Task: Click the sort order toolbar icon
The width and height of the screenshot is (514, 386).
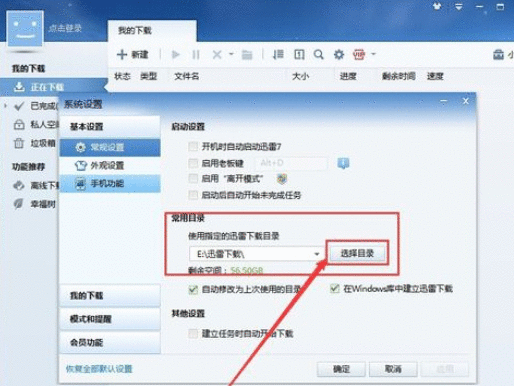Action: (278, 54)
